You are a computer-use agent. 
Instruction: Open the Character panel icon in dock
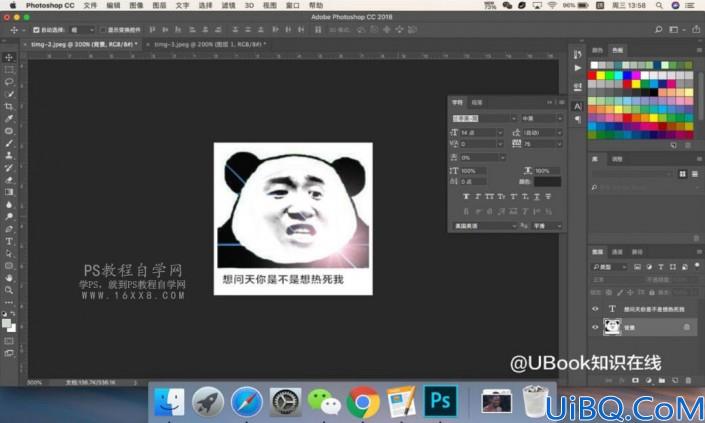(578, 107)
